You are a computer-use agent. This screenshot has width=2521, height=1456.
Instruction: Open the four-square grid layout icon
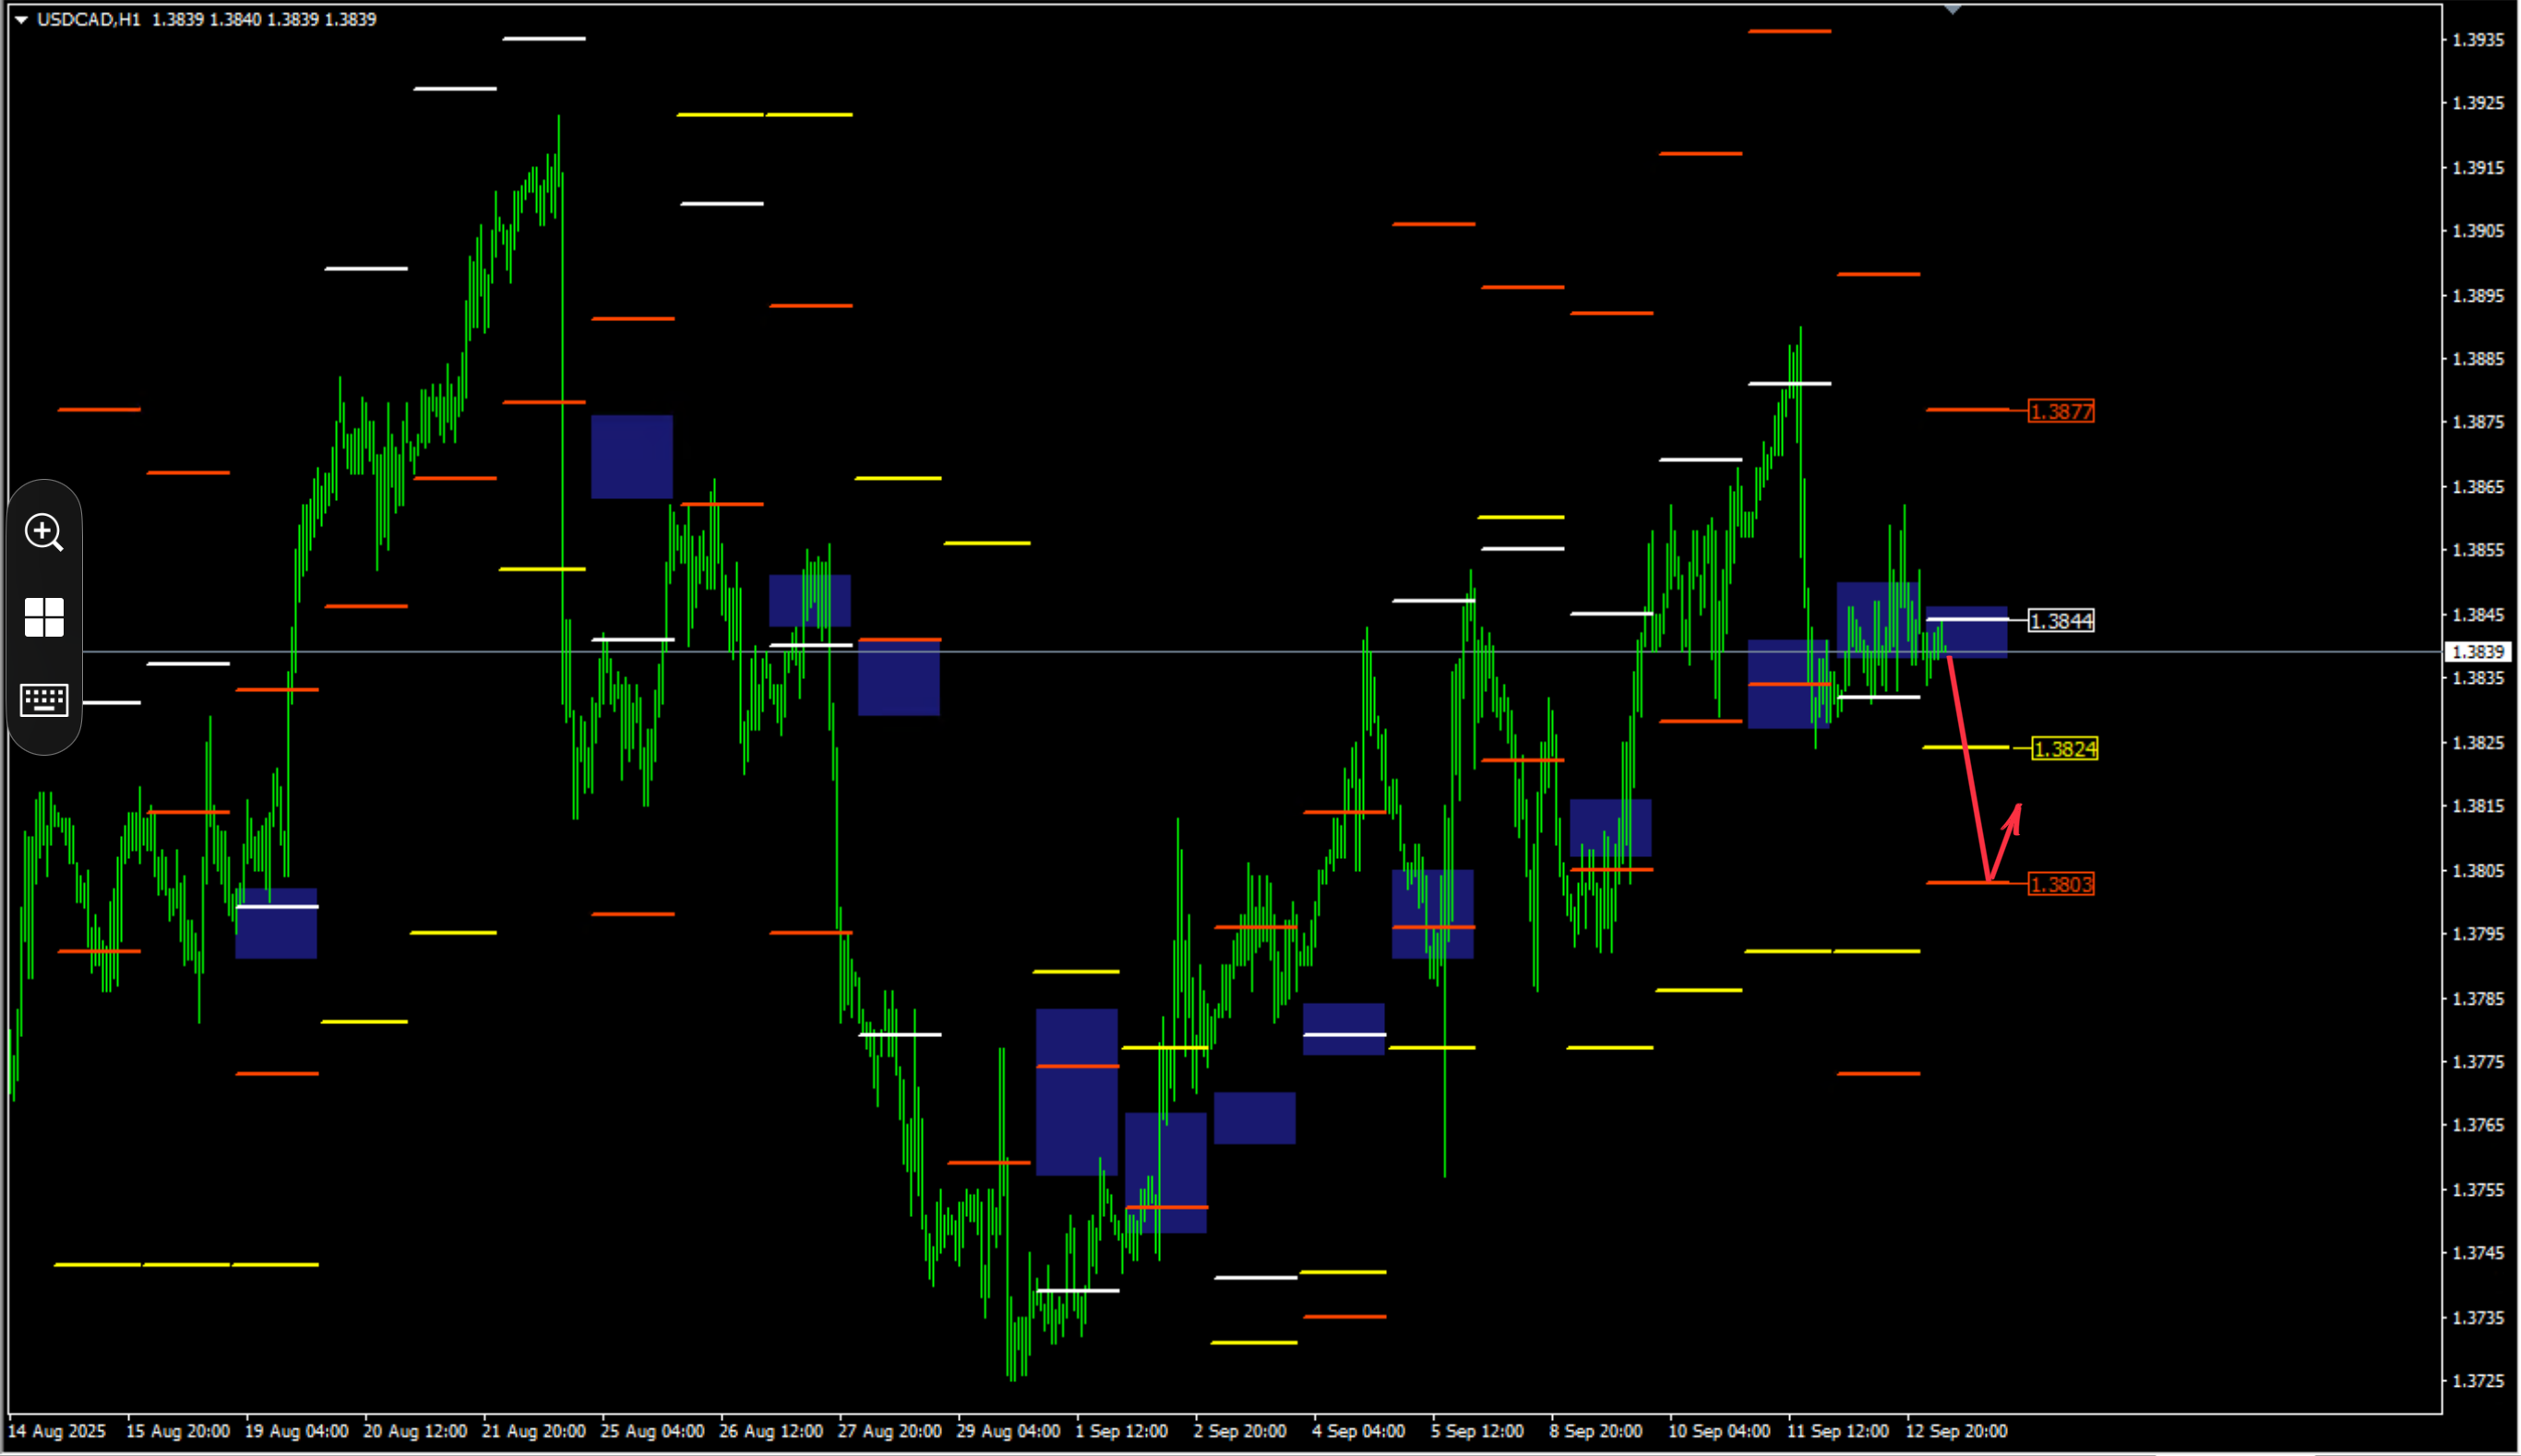(44, 617)
